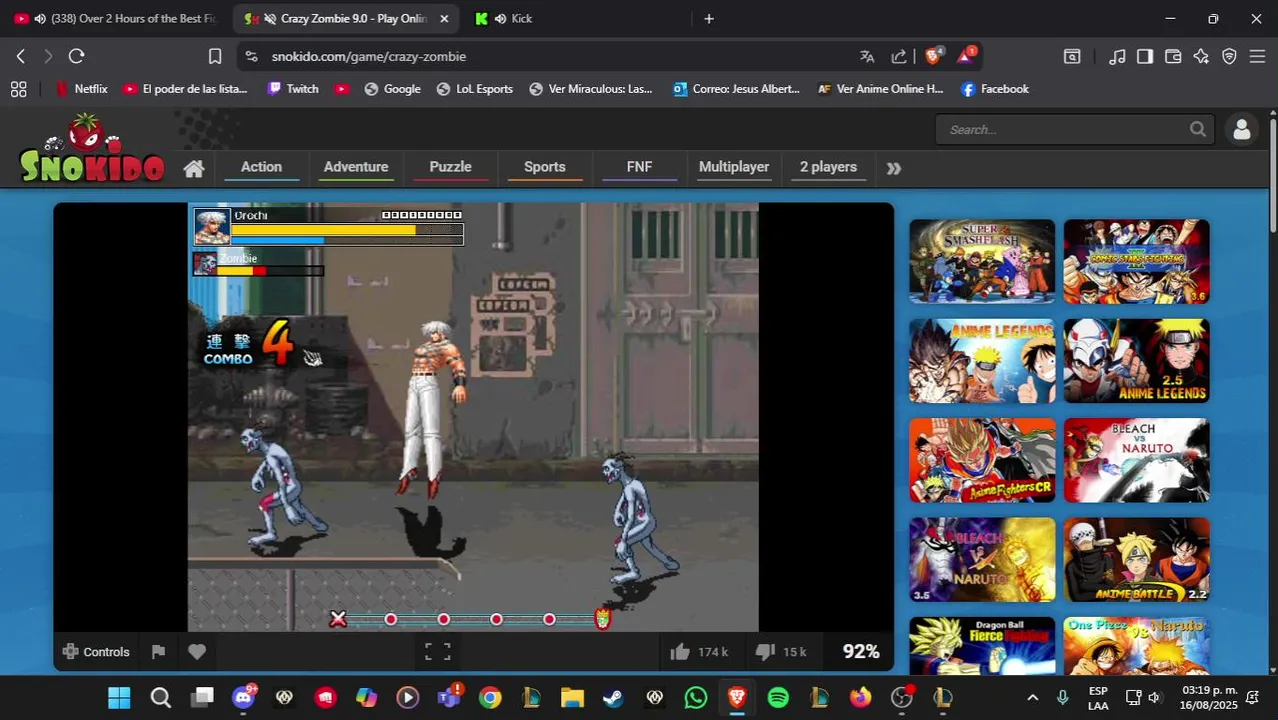Open the Adventure category
The width and height of the screenshot is (1278, 720).
click(356, 167)
